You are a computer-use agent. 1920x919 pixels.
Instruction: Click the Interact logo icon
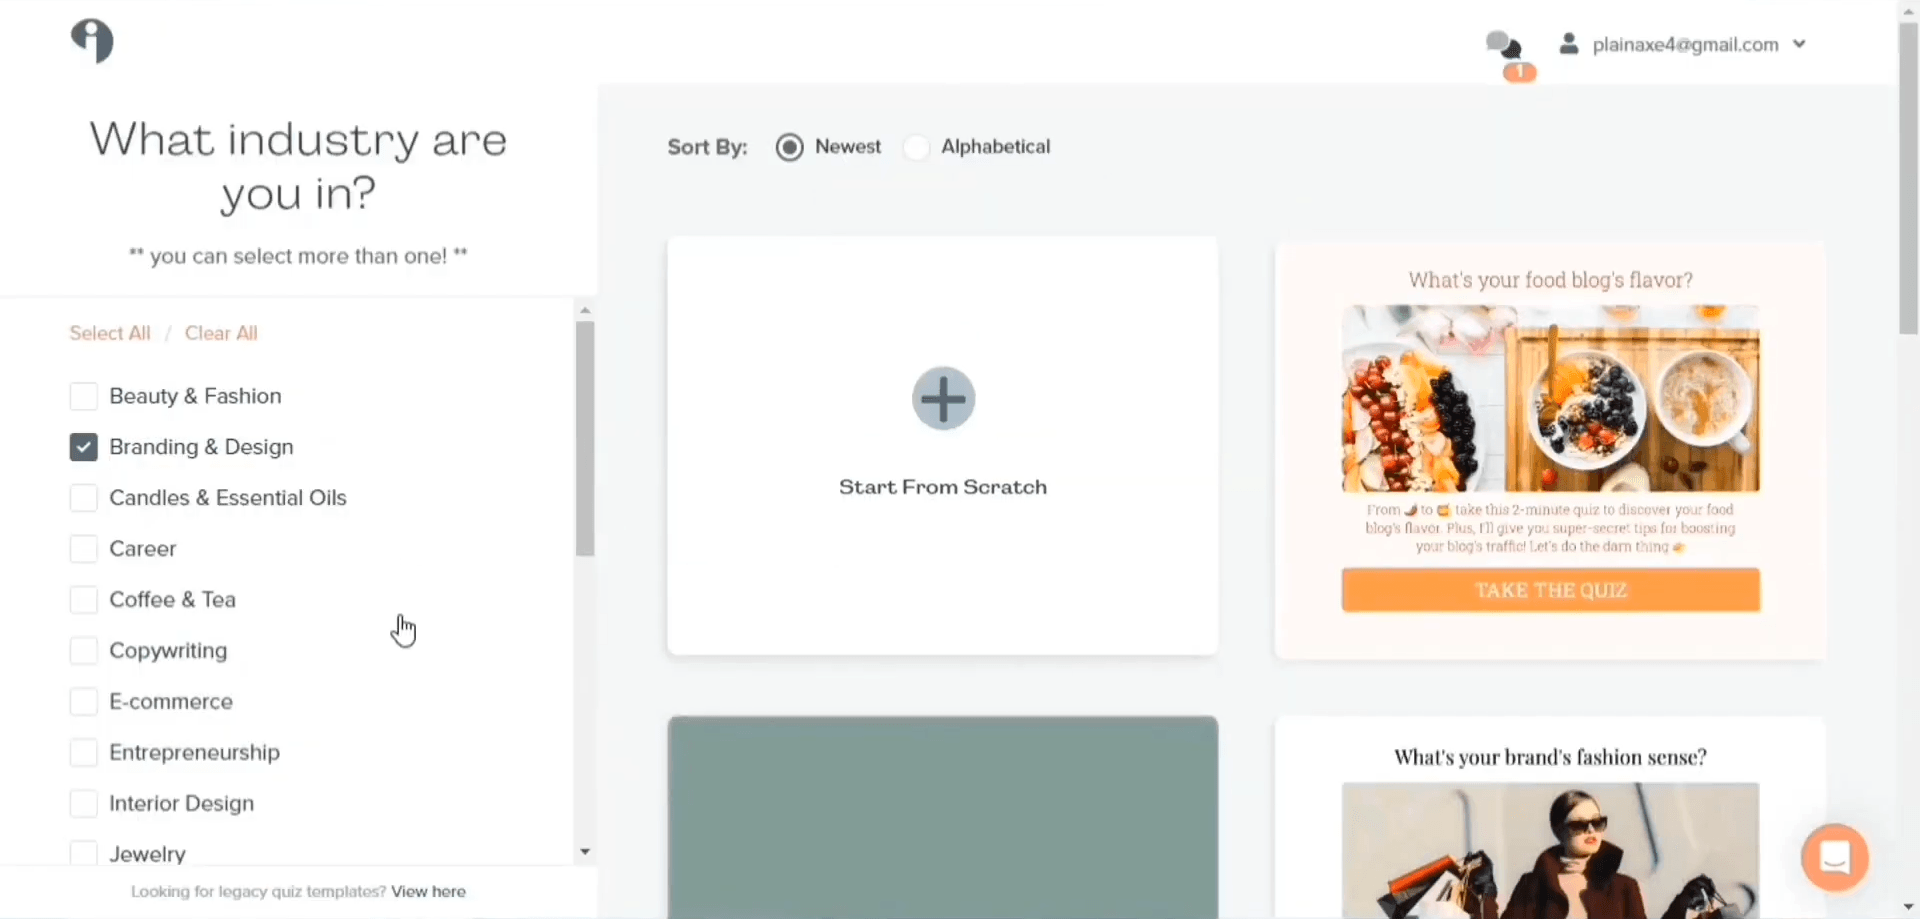[92, 41]
